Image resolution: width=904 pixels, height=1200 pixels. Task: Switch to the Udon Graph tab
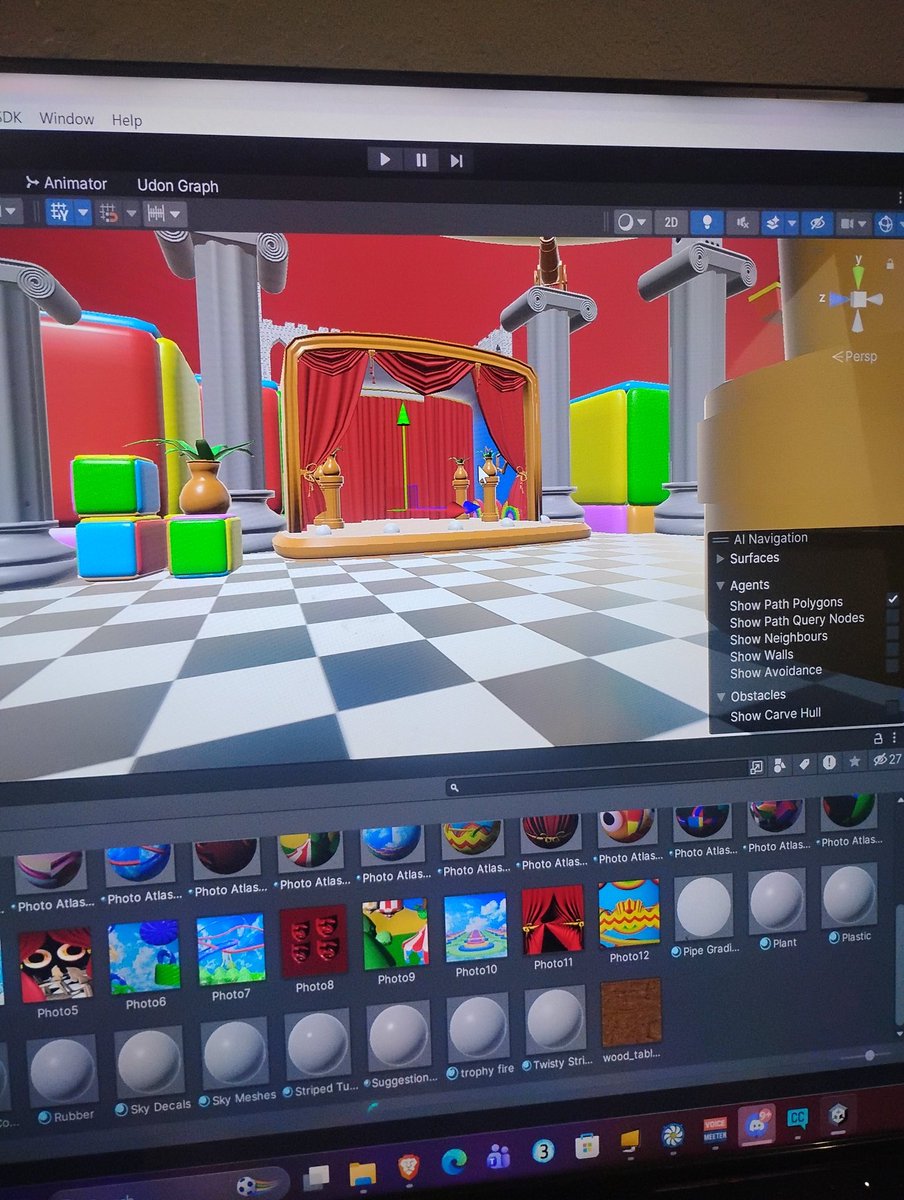point(177,186)
